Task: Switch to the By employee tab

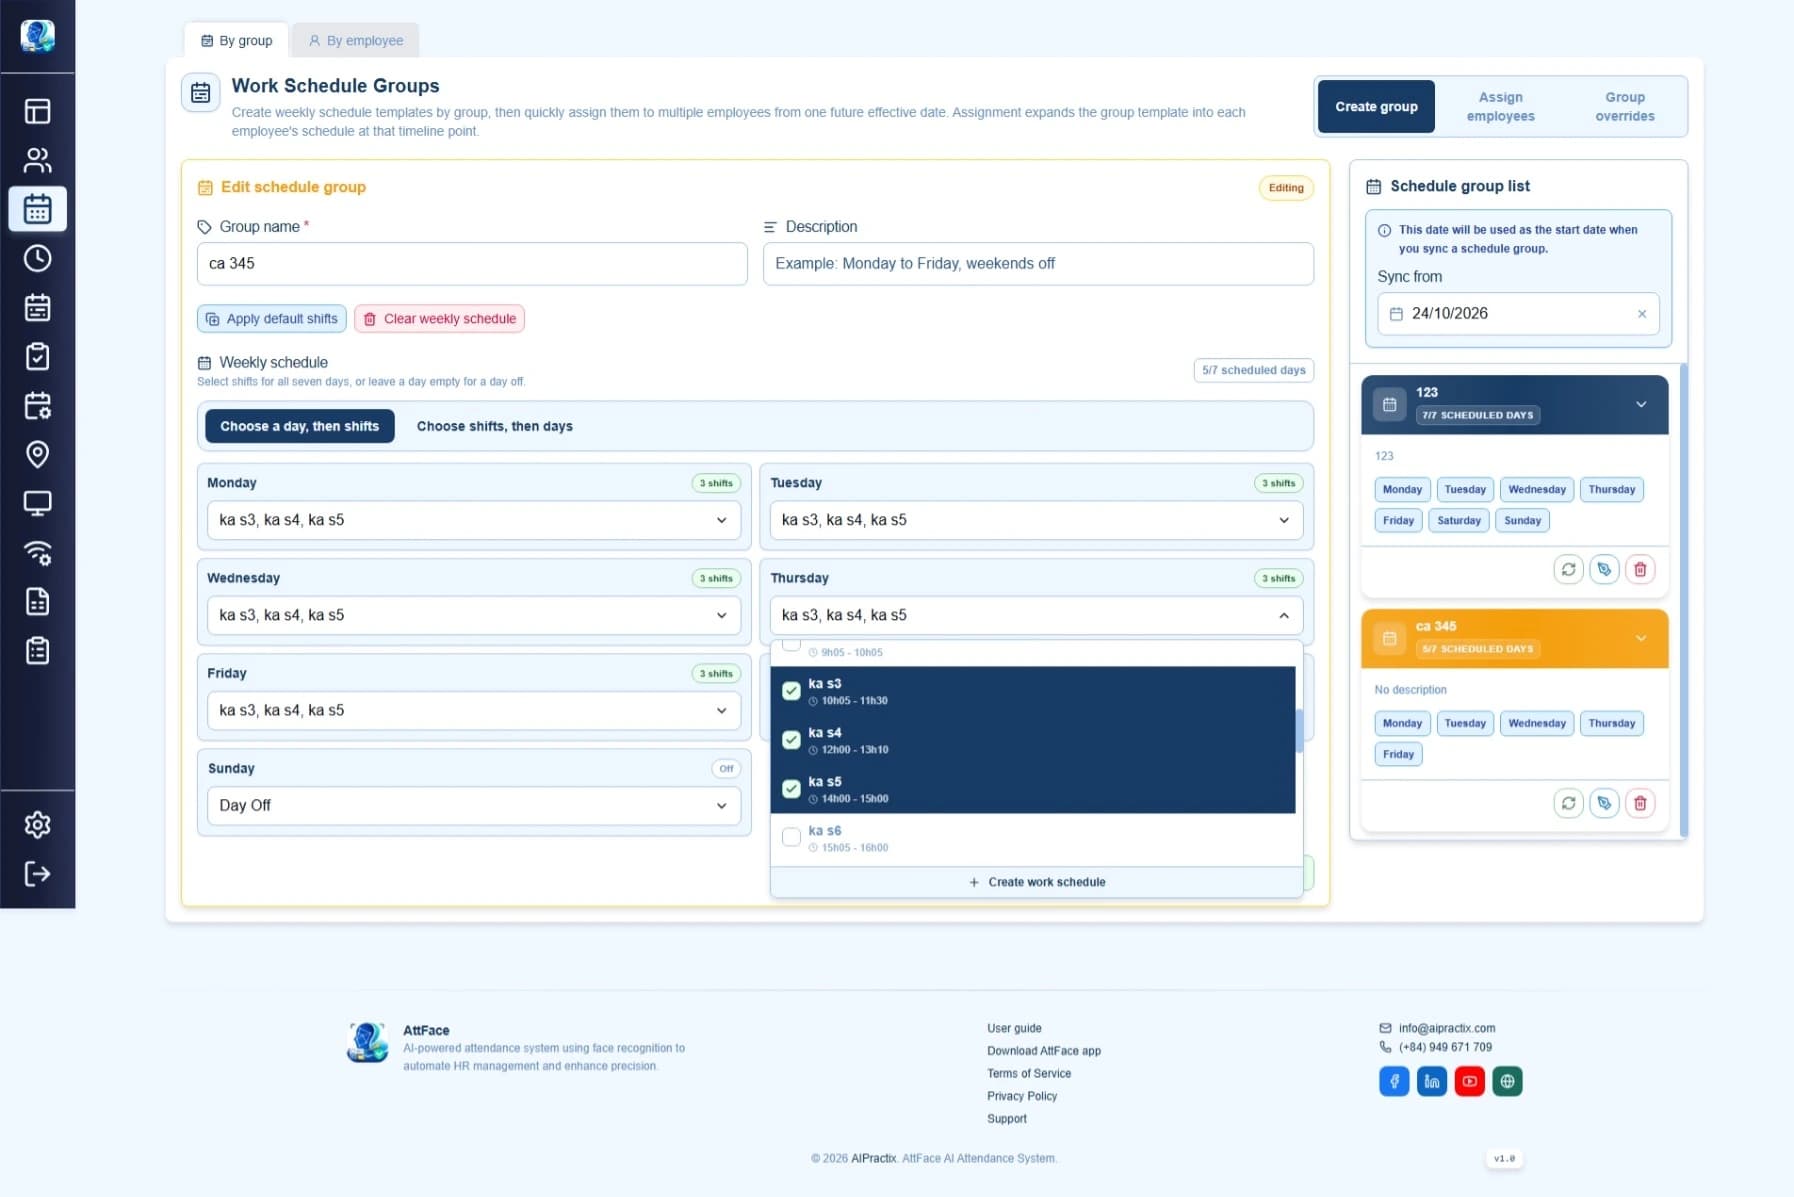Action: pyautogui.click(x=356, y=40)
